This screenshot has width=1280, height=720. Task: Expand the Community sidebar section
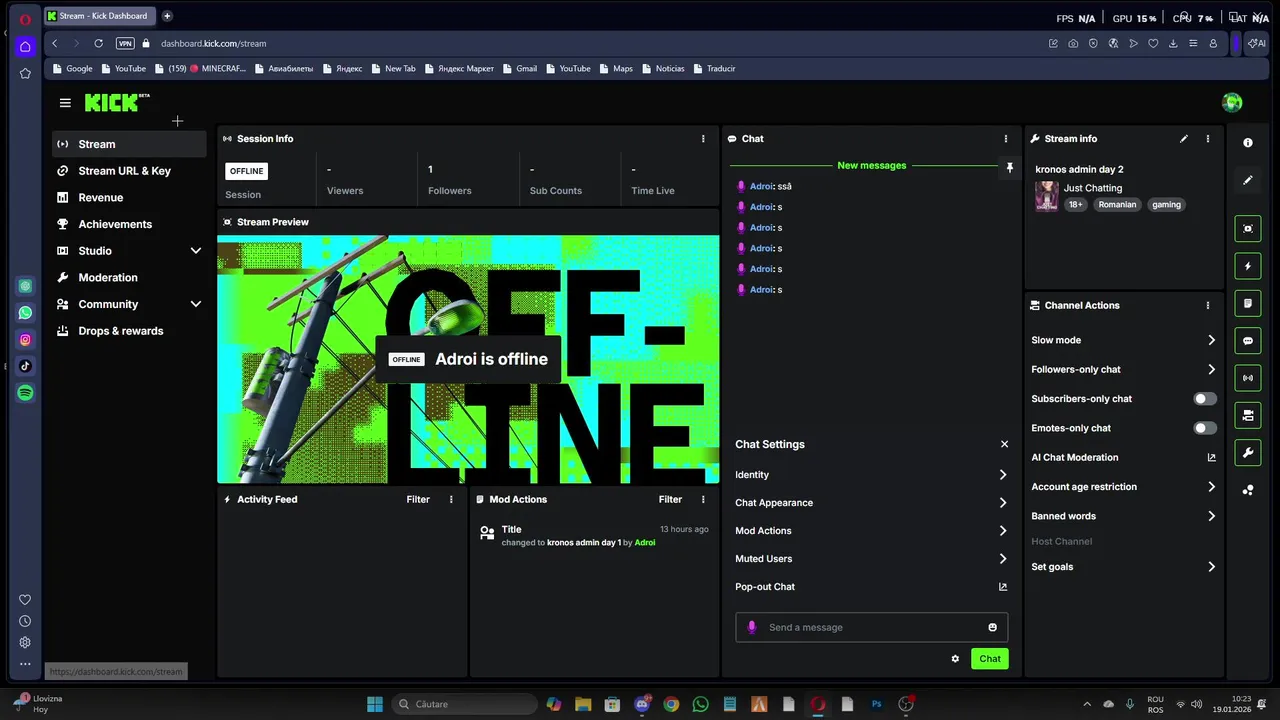click(x=130, y=304)
